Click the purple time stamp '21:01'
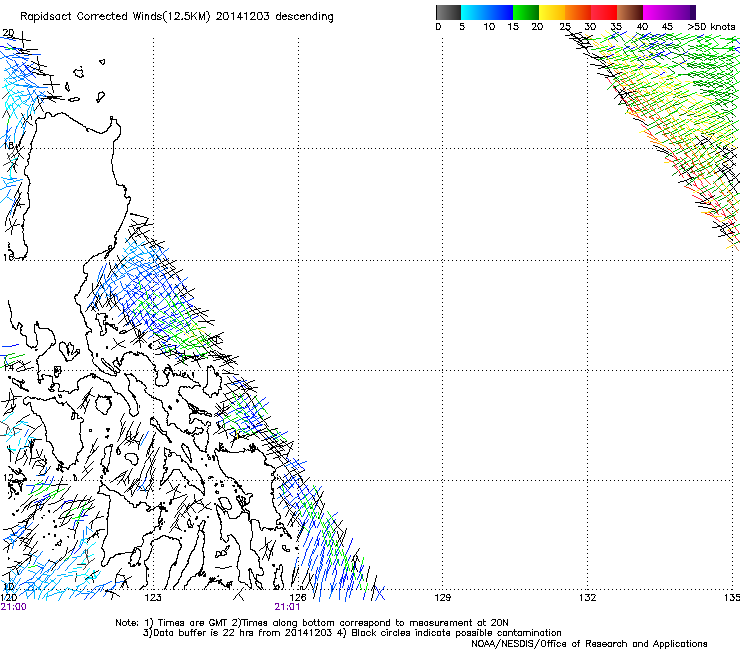 coord(287,607)
